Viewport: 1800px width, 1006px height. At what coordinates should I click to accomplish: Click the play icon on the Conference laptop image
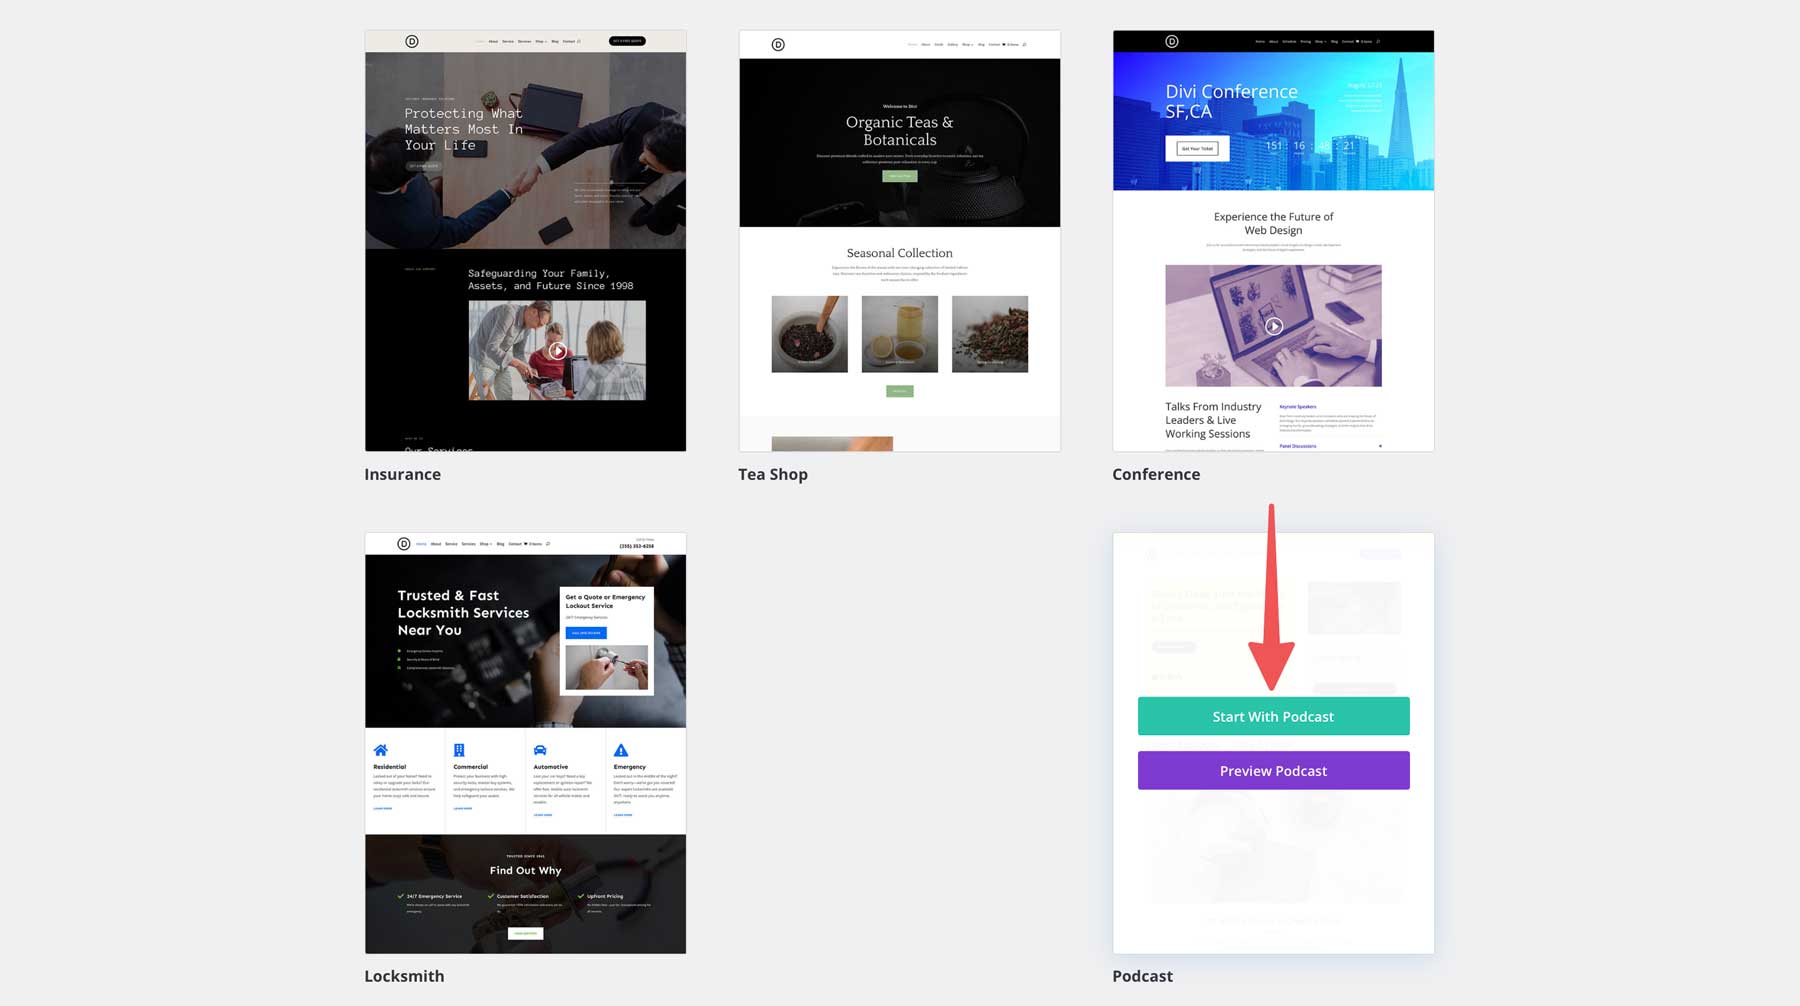(x=1274, y=326)
